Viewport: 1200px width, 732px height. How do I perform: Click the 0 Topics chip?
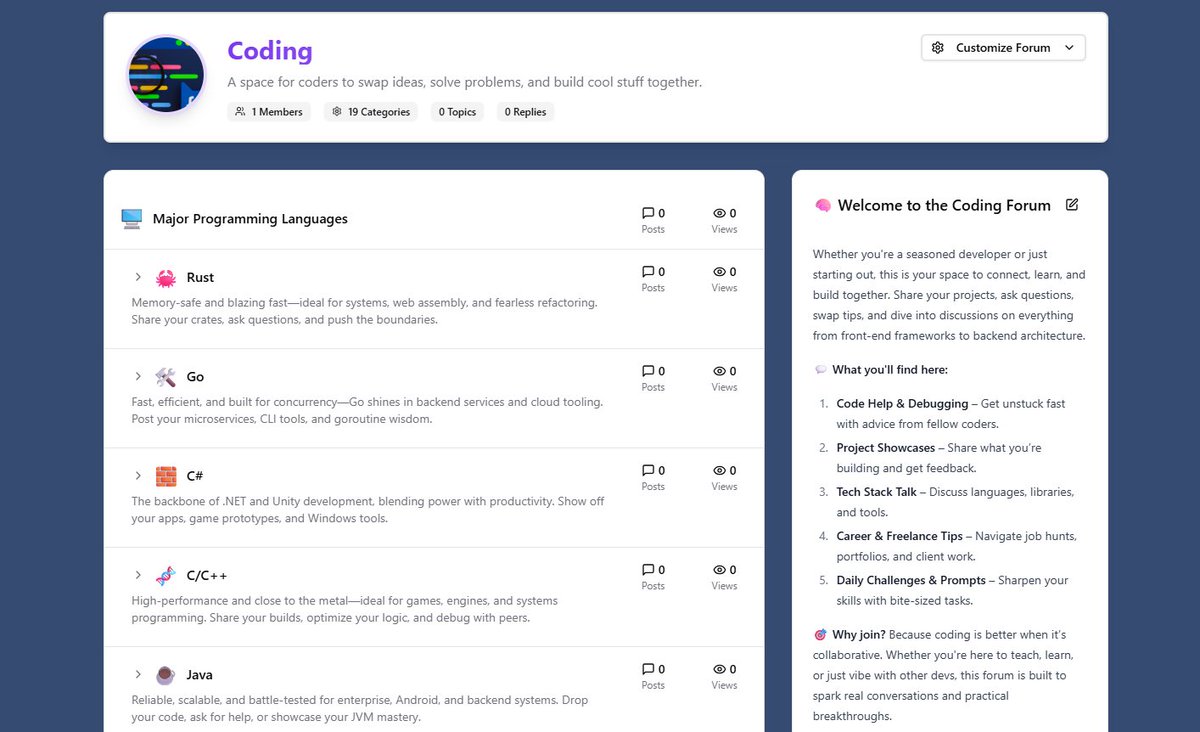(456, 111)
